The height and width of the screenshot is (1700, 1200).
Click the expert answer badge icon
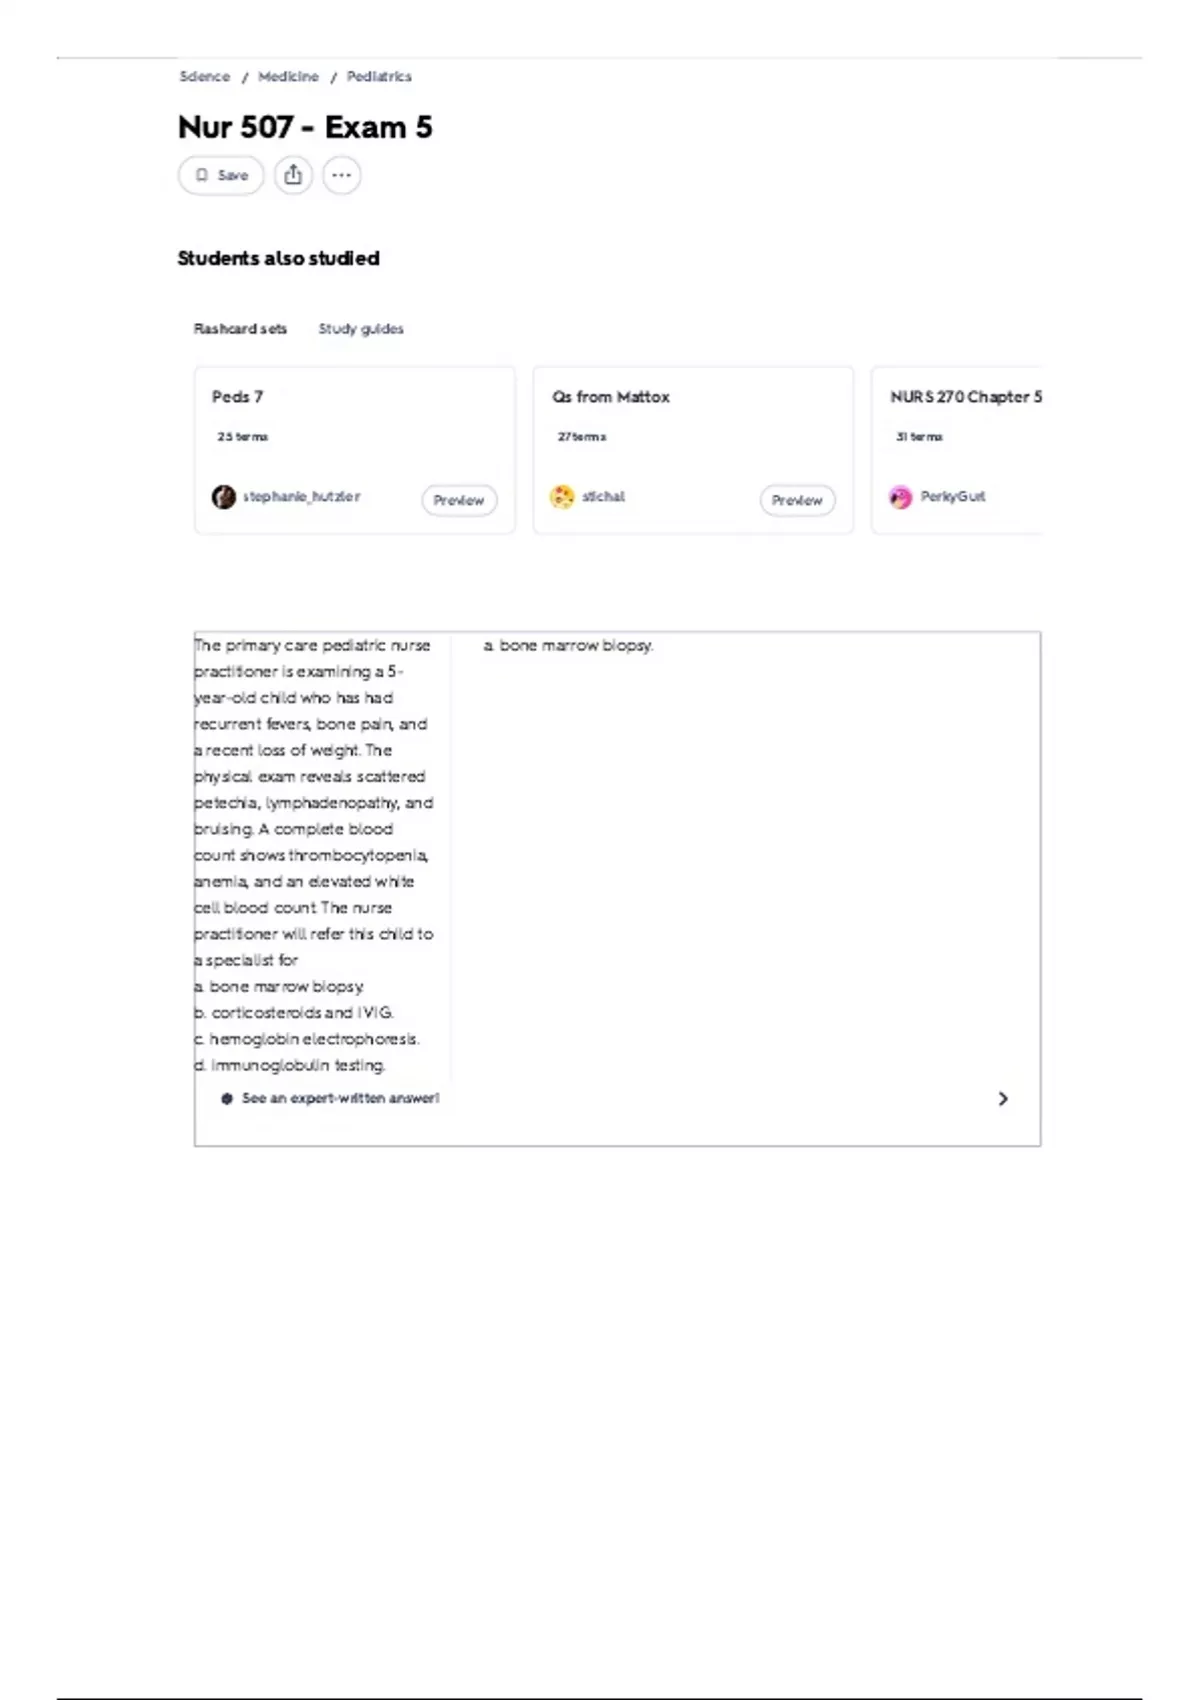(x=227, y=1098)
